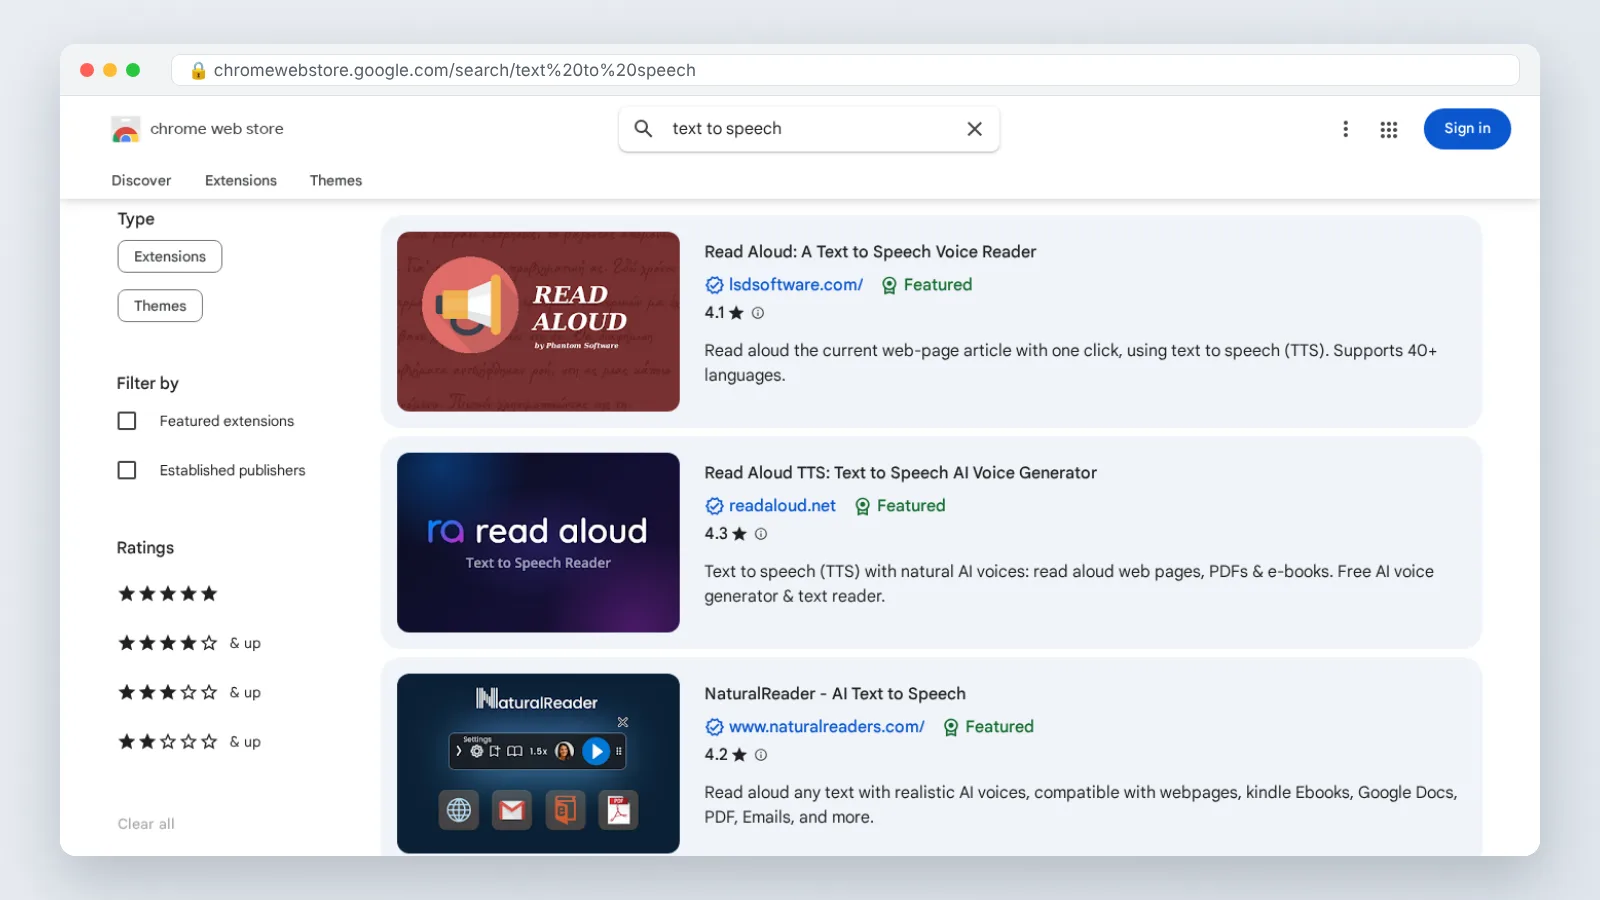Open the ra read aloud thumbnail

pyautogui.click(x=538, y=543)
